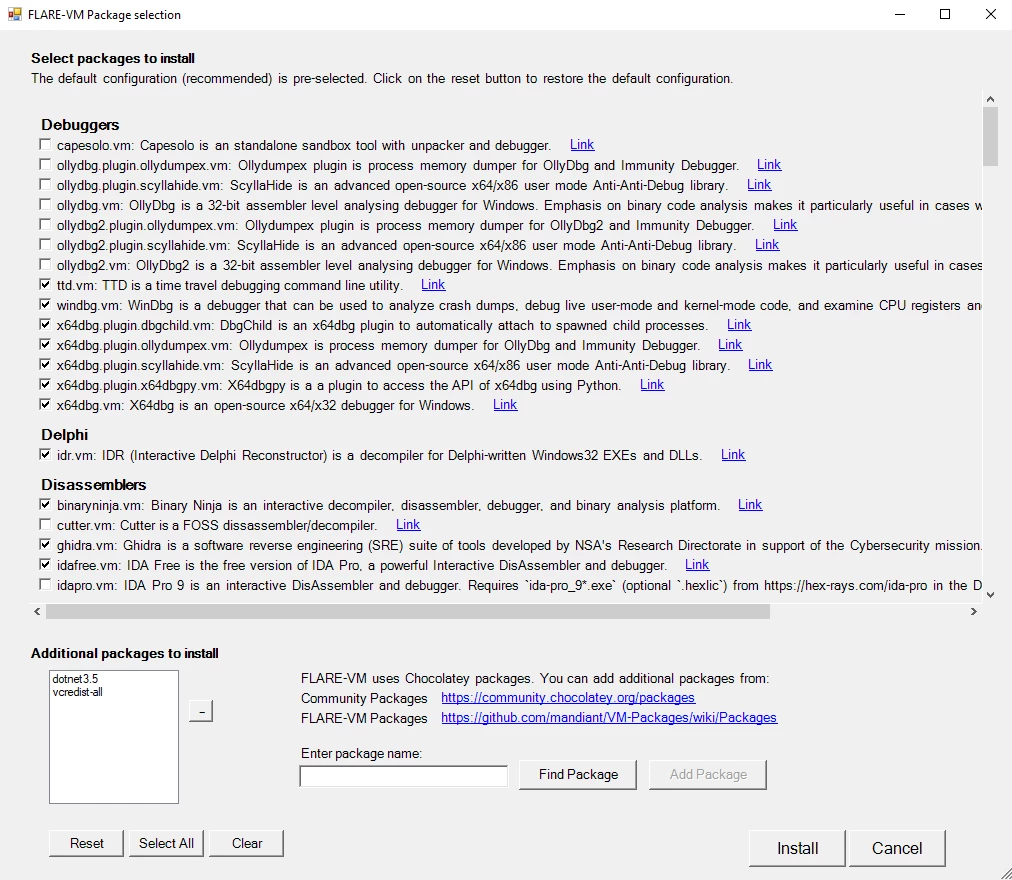
Task: Click the Add Package button
Action: tap(708, 774)
